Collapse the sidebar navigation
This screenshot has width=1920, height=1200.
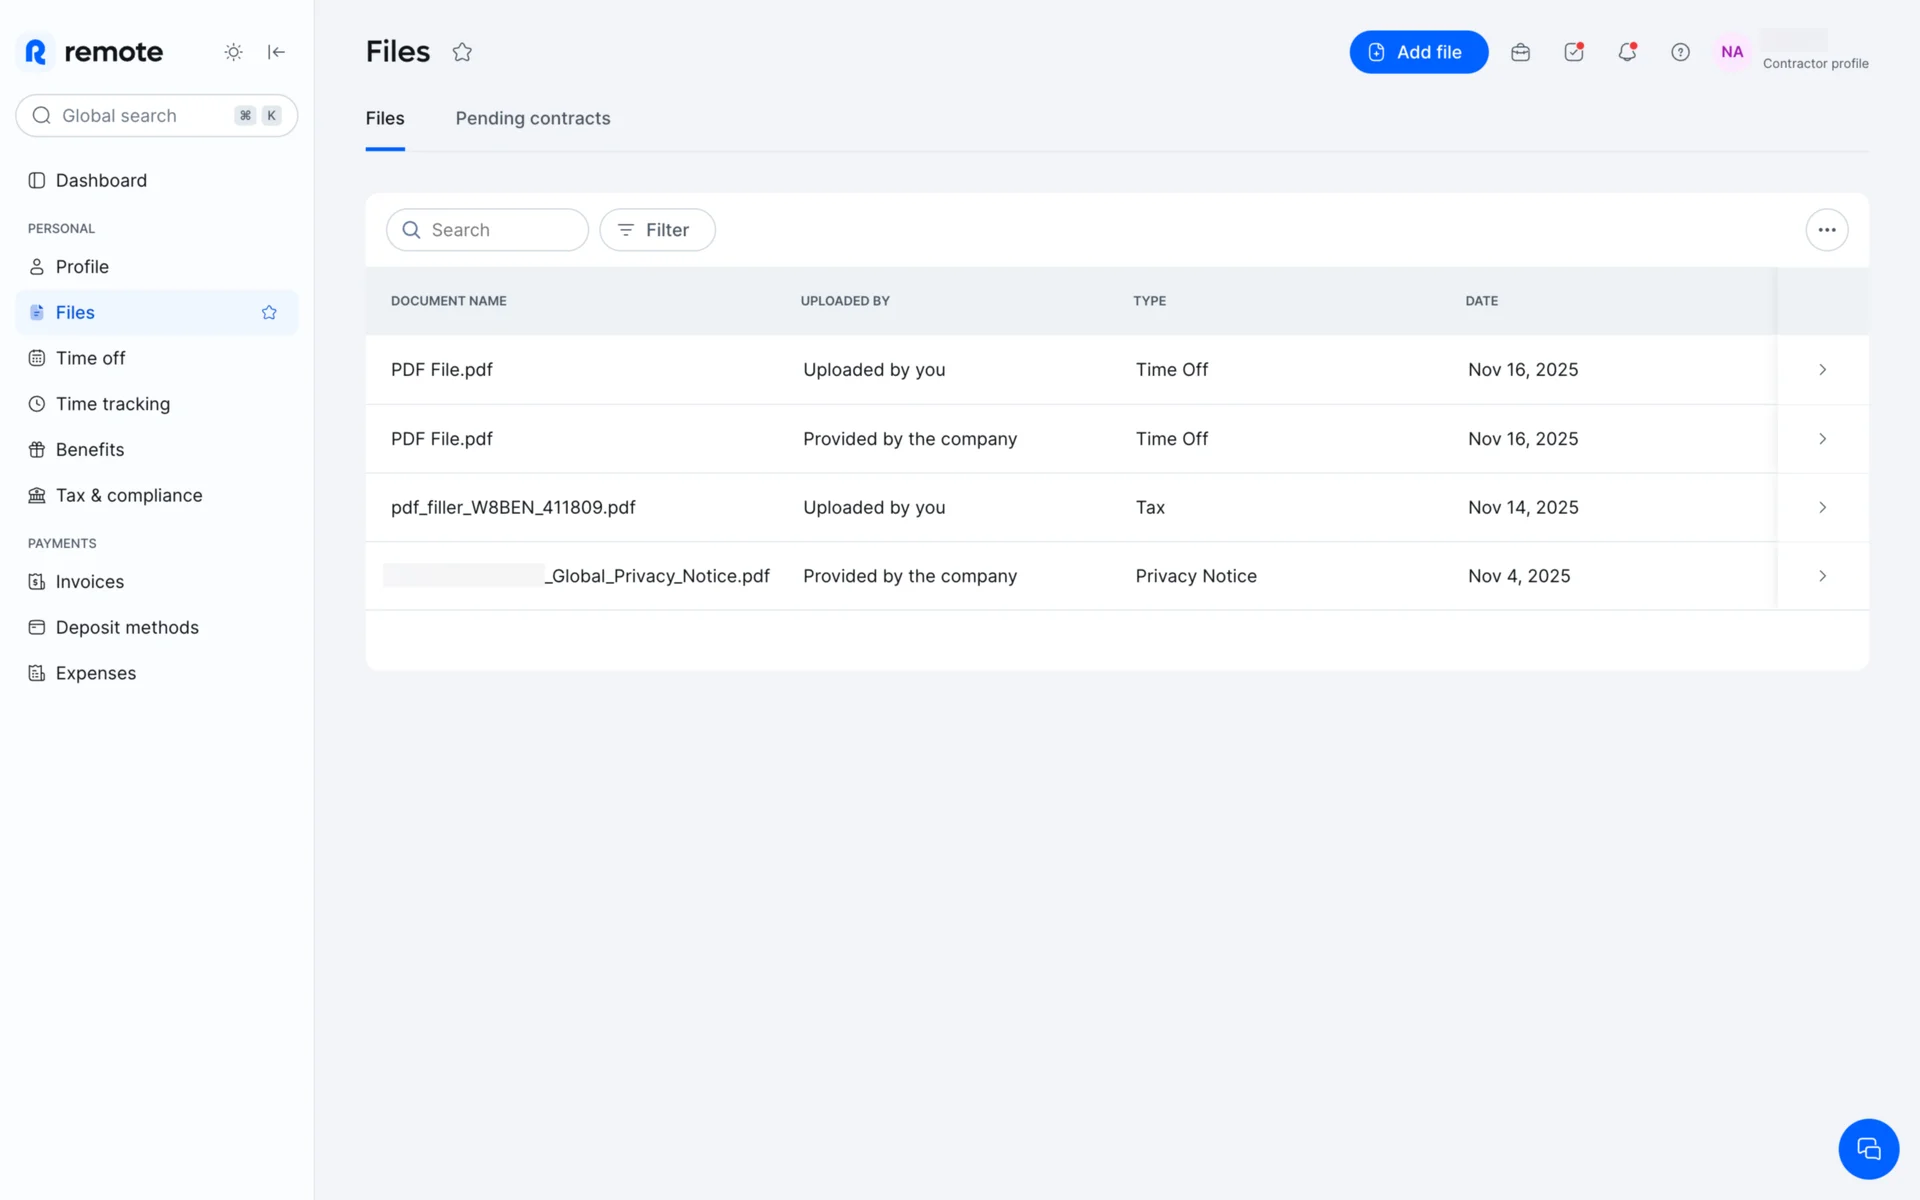pyautogui.click(x=276, y=52)
